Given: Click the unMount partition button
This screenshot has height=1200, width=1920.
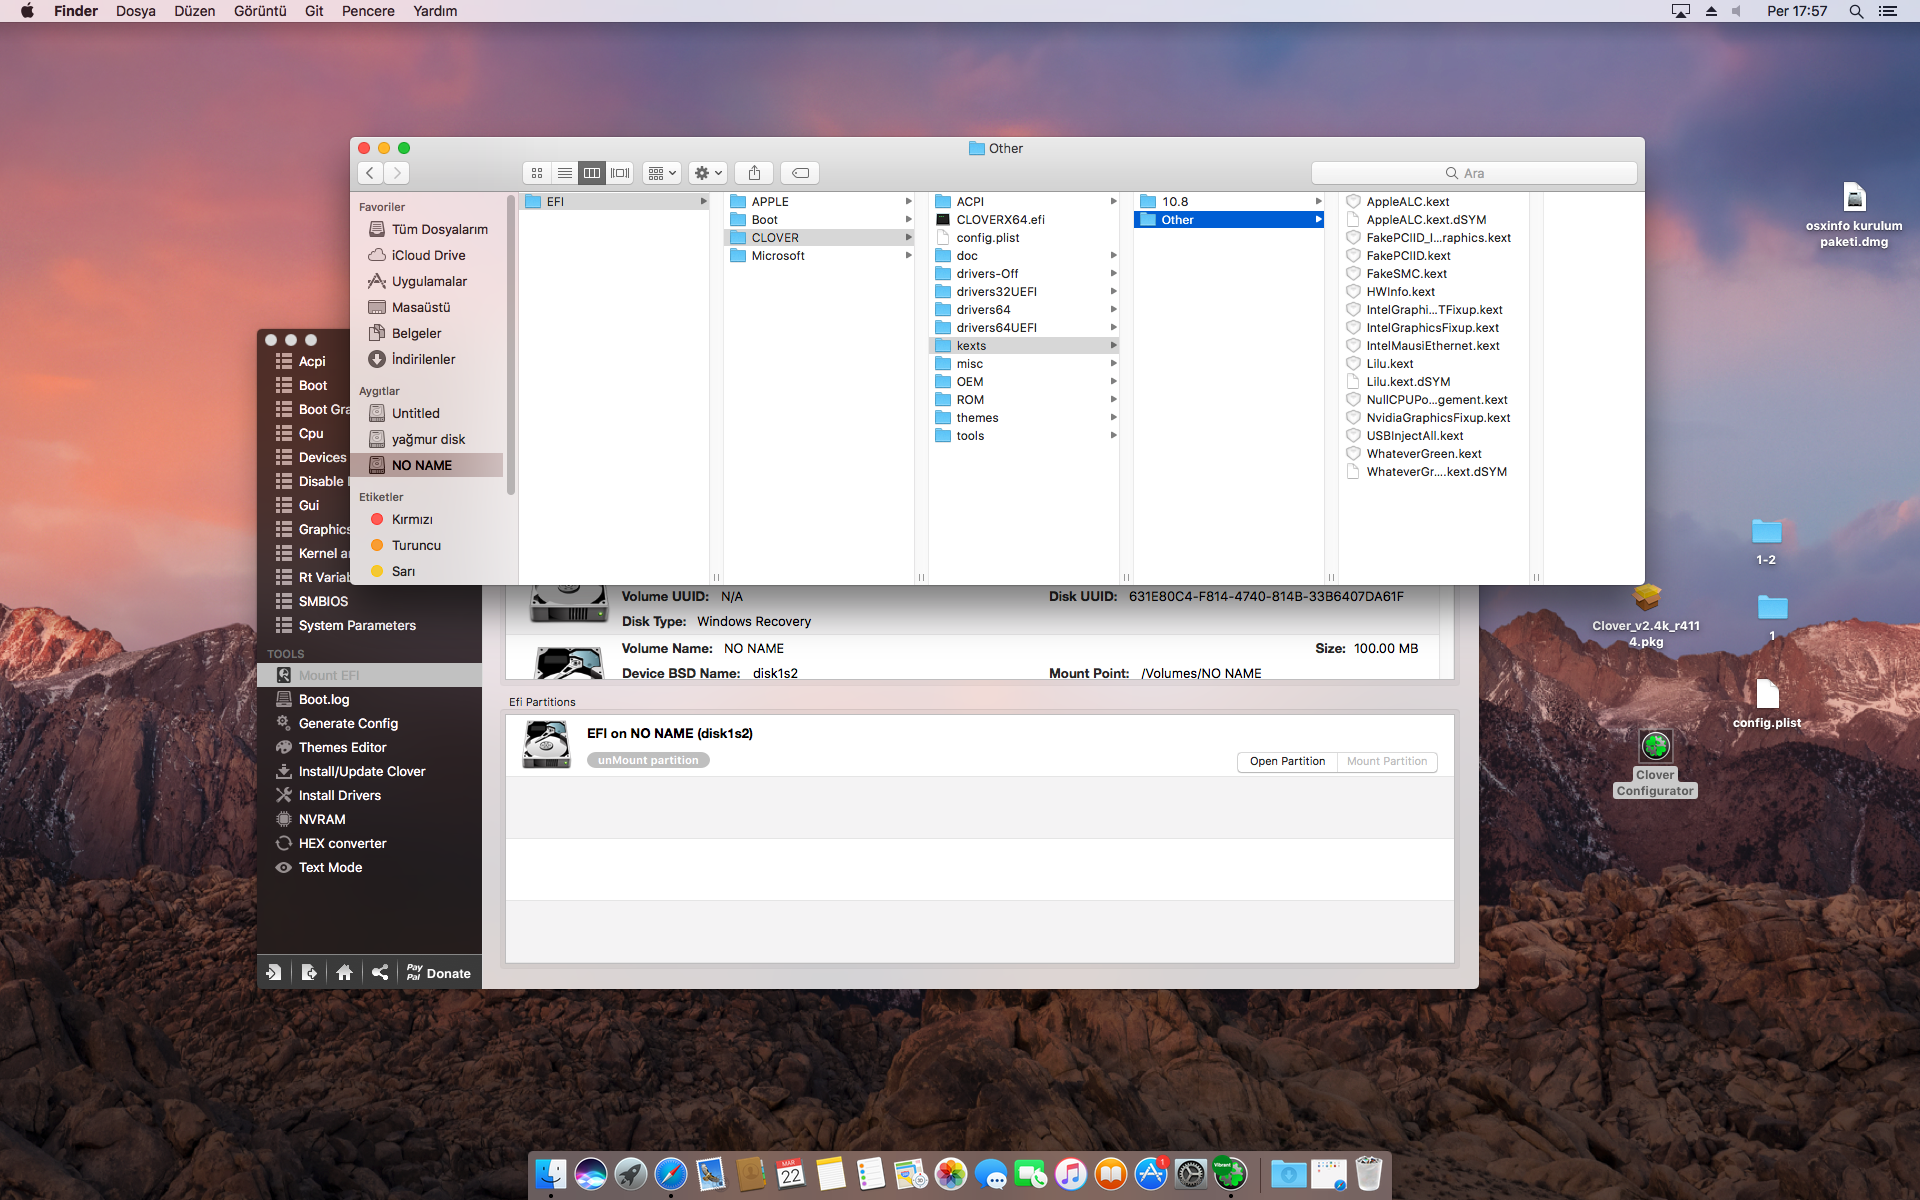Looking at the screenshot, I should (x=648, y=761).
